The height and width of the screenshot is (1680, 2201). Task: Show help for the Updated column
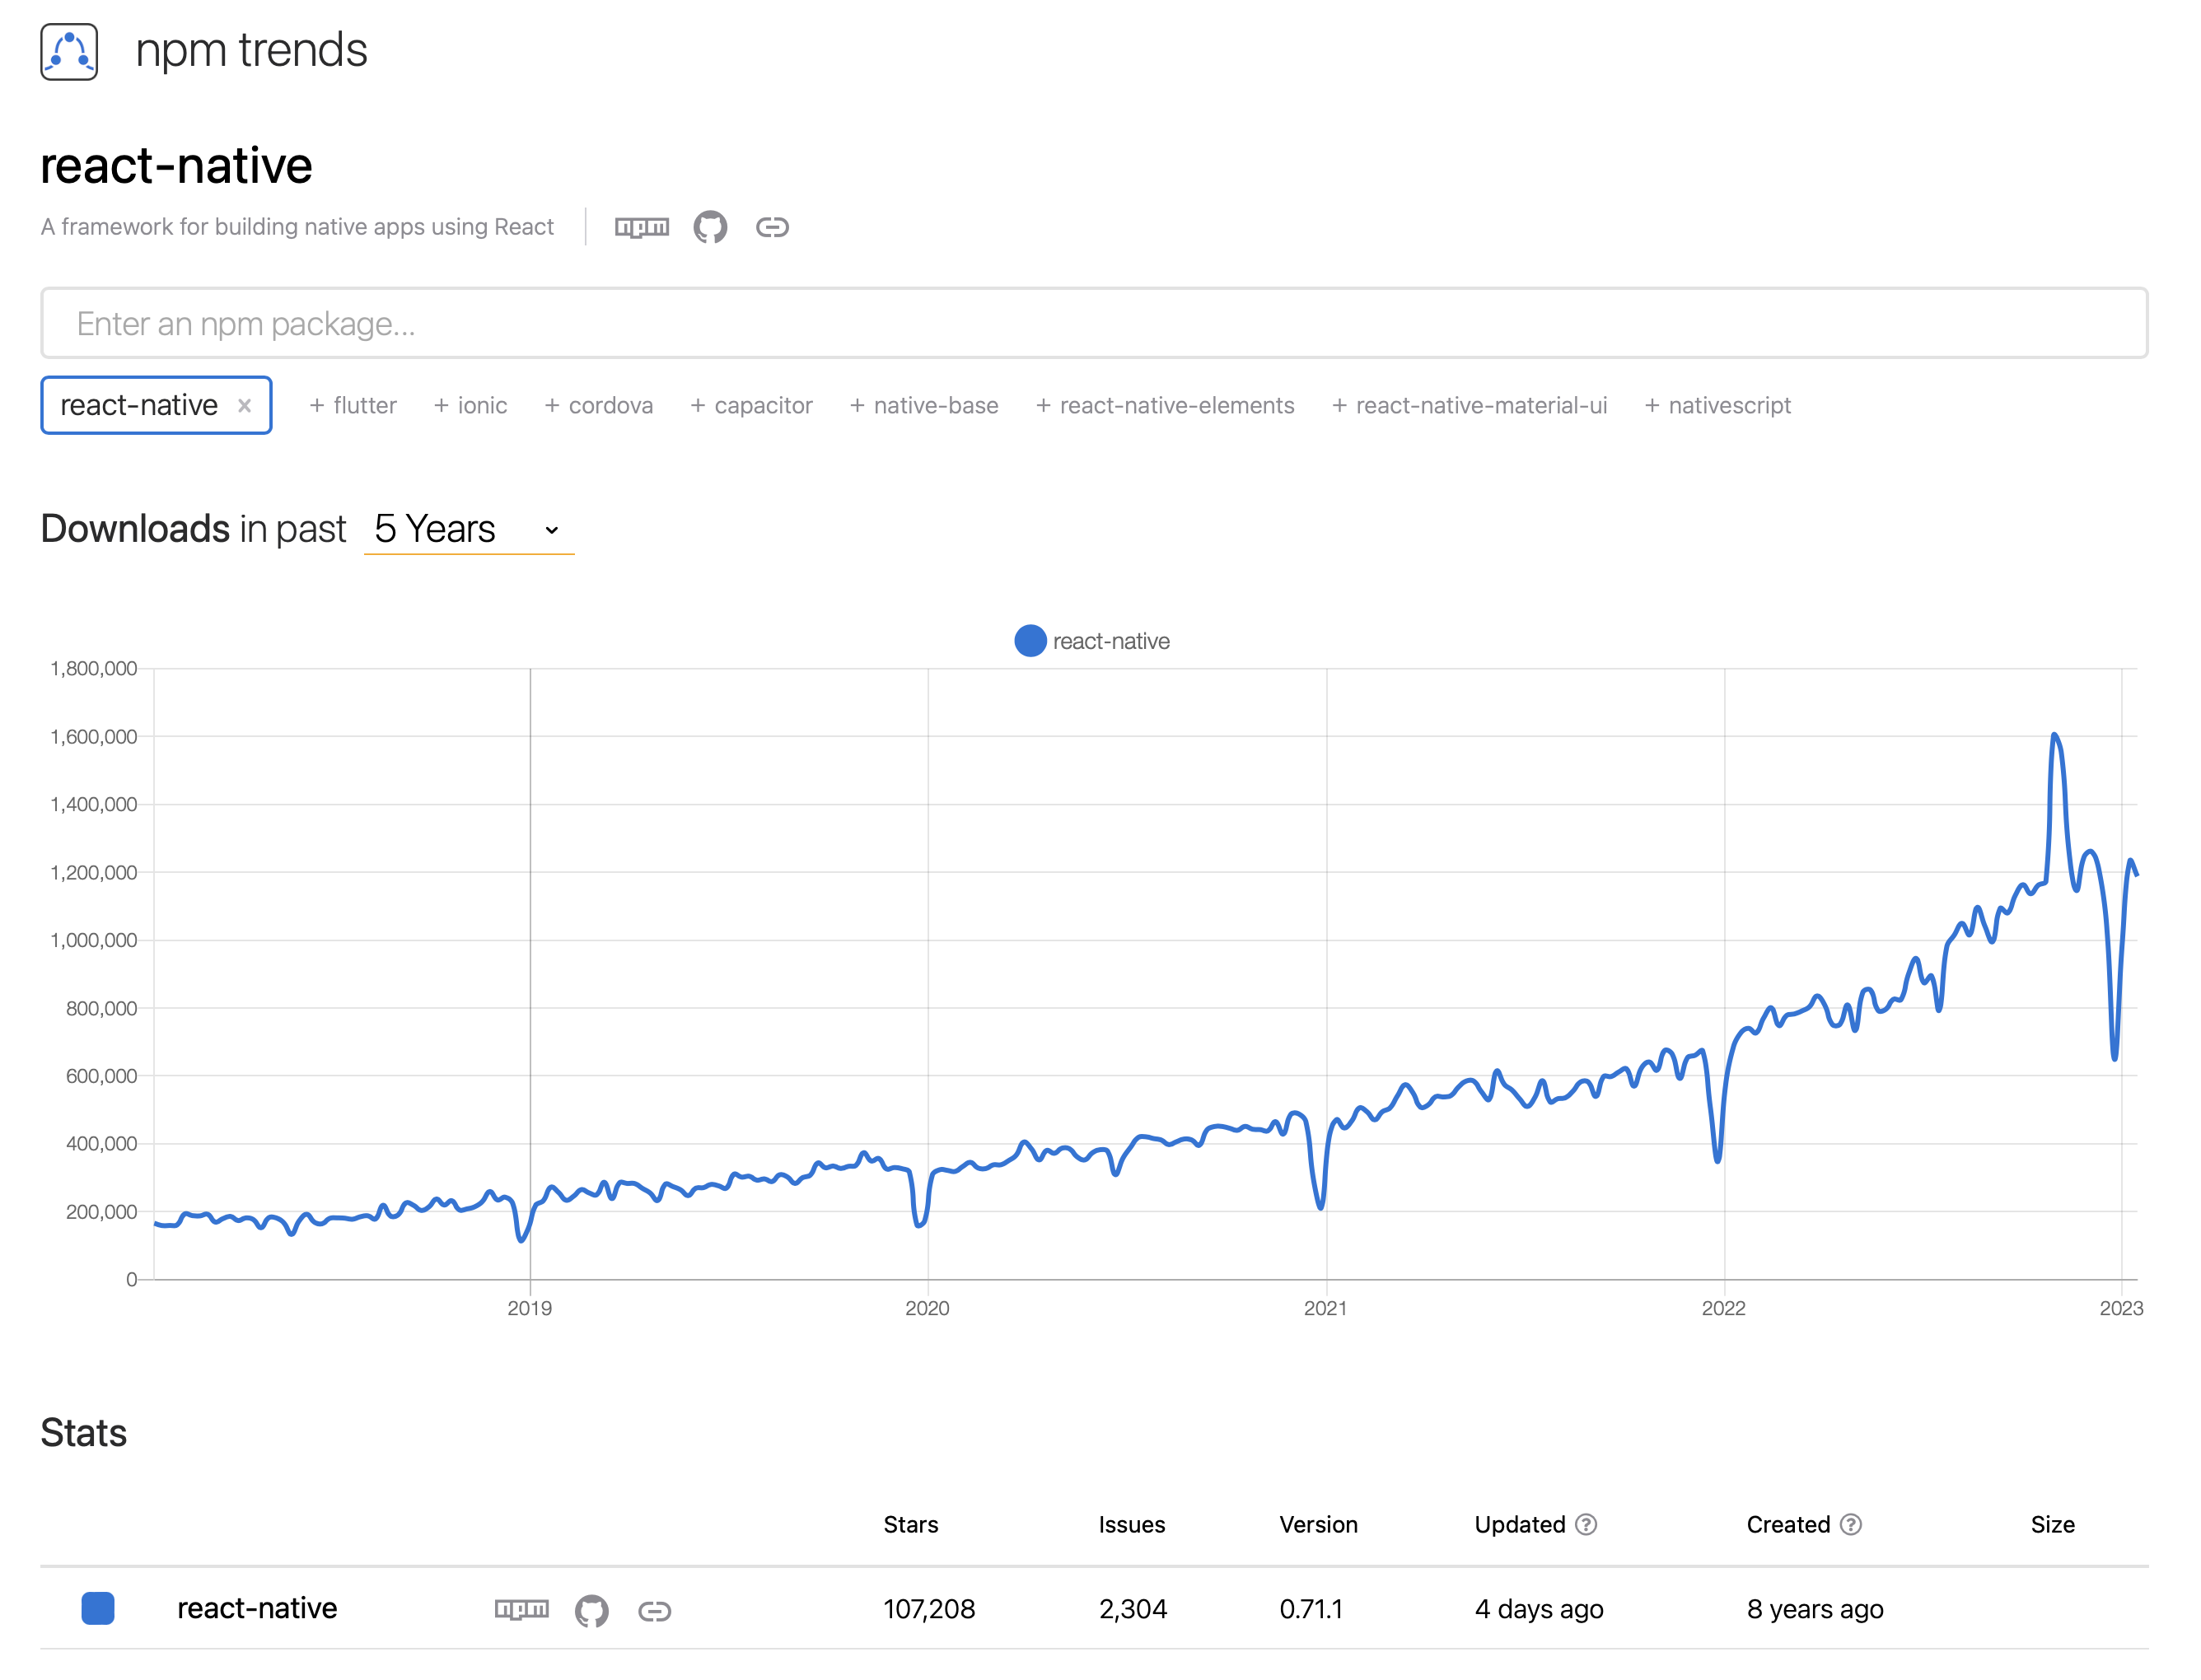[x=1586, y=1524]
